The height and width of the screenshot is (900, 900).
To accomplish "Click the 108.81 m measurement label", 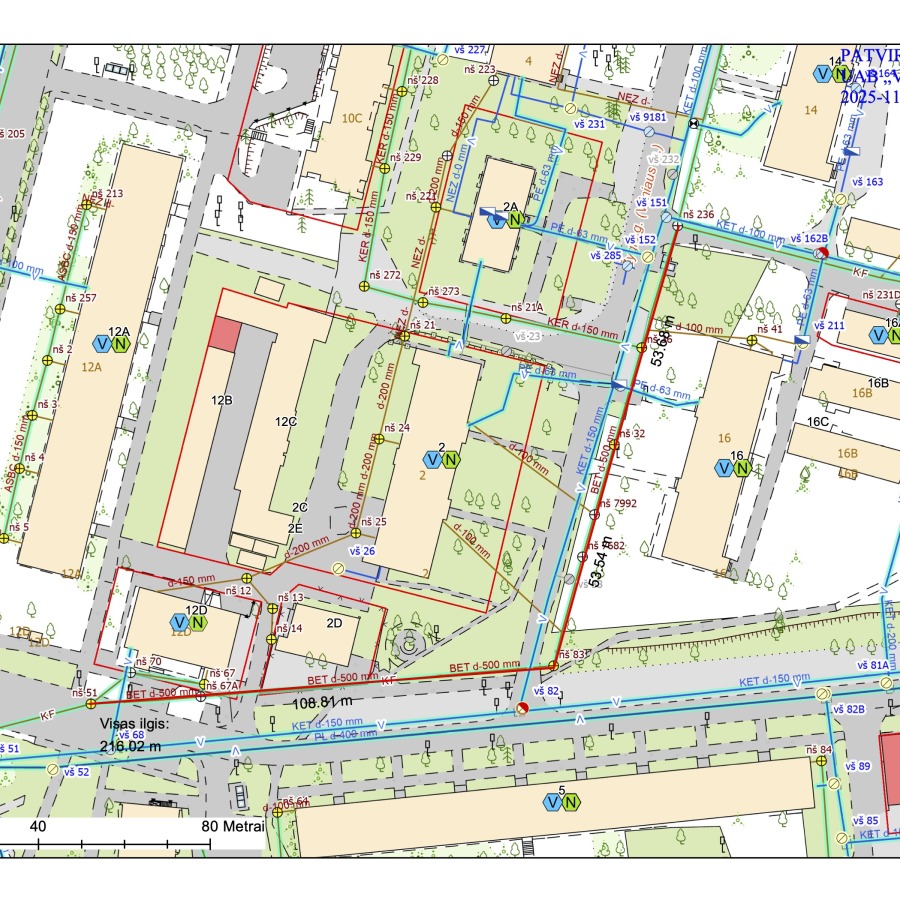I will [323, 703].
